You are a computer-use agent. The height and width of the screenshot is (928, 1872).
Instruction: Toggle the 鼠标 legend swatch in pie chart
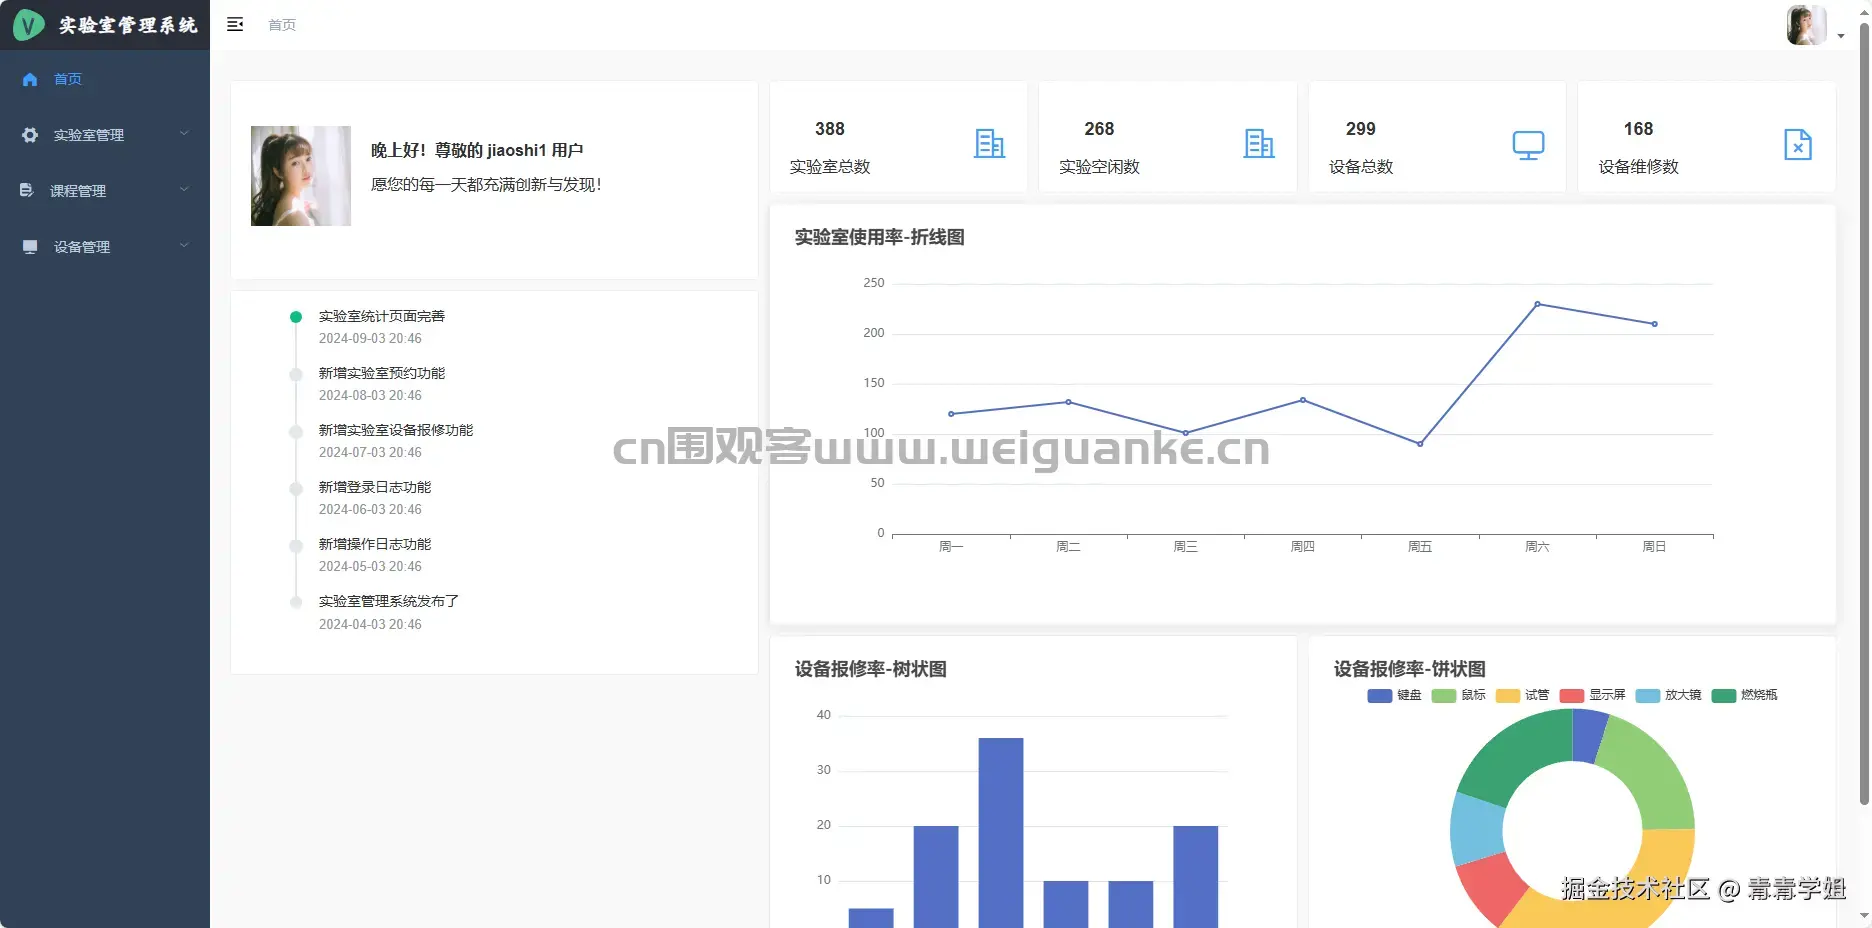point(1444,696)
